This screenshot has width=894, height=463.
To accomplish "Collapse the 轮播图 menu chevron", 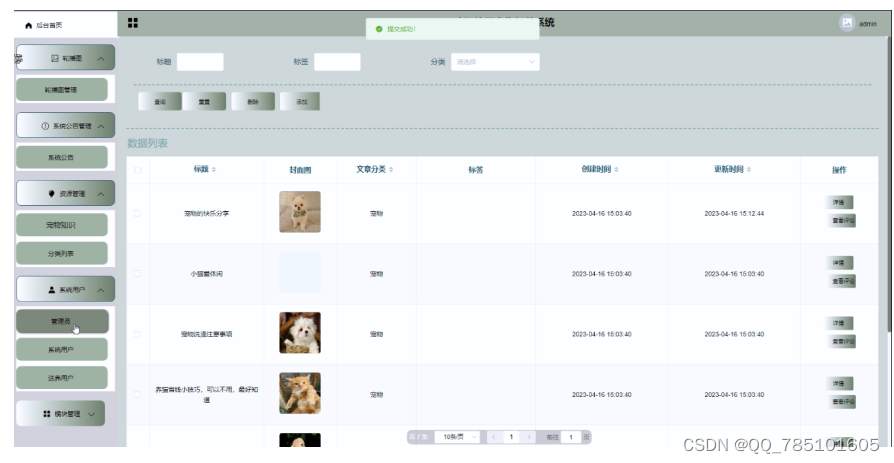I will click(101, 59).
